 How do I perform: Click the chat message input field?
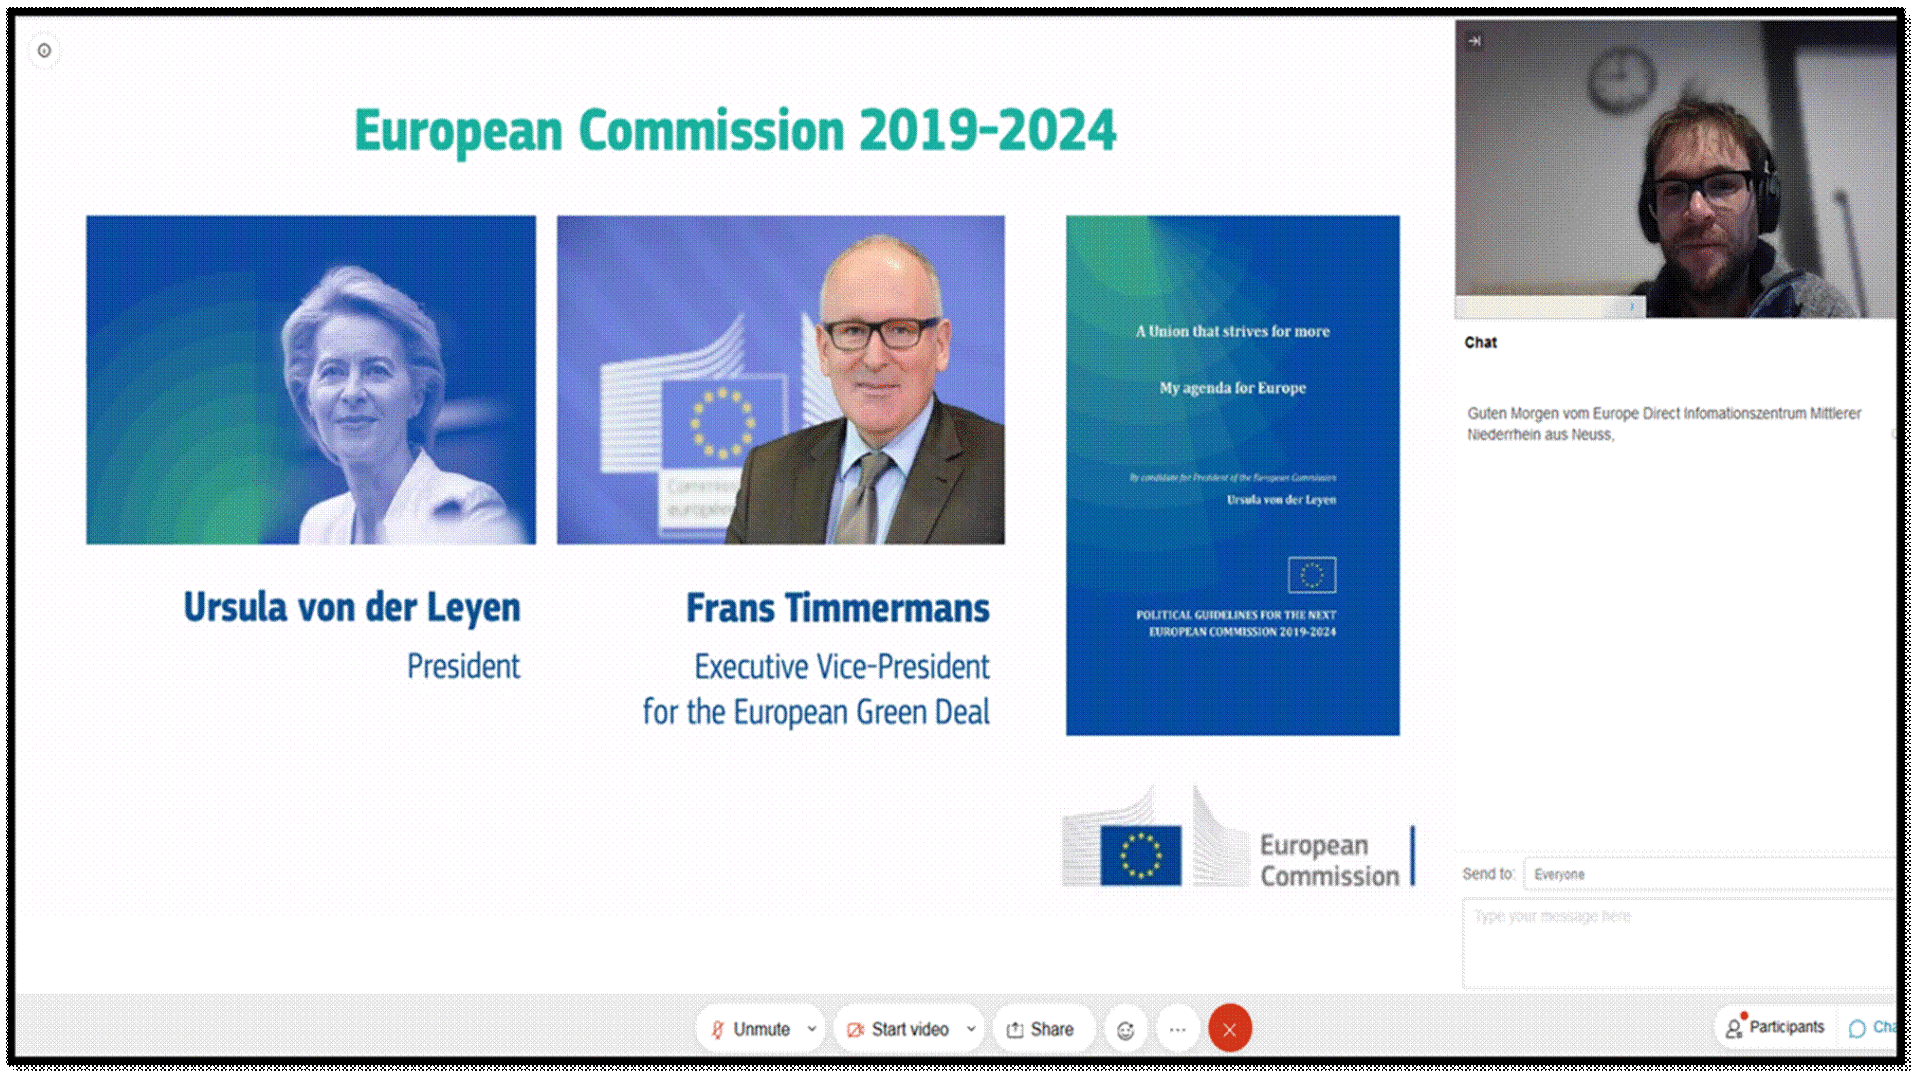(x=1678, y=942)
